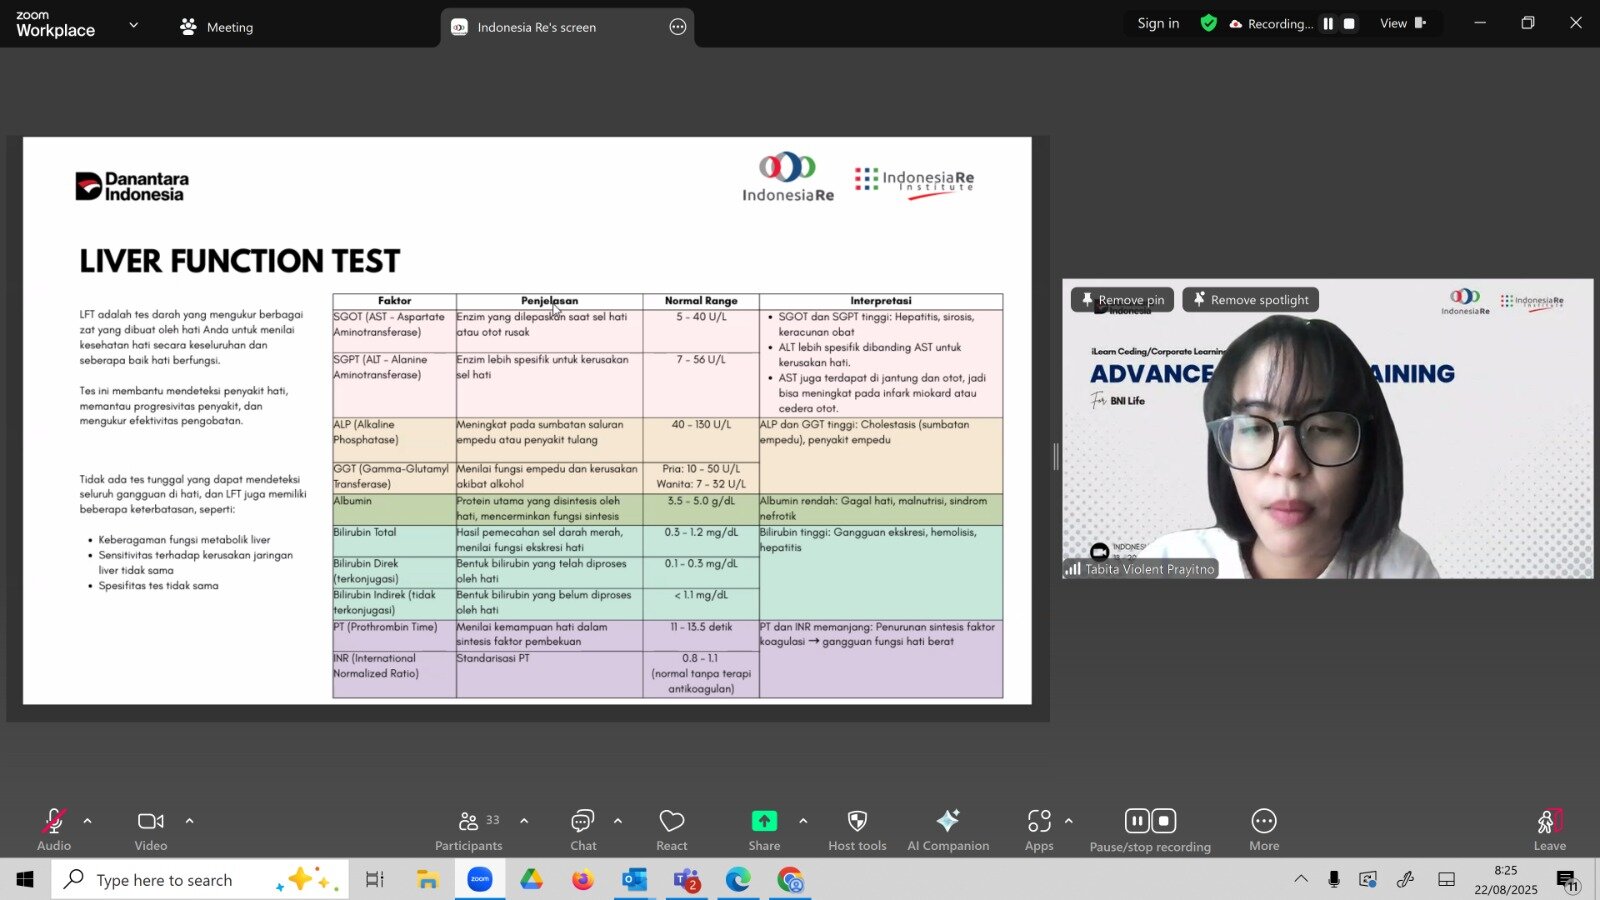This screenshot has height=900, width=1600.
Task: Select the Indonesia Re's screen tab
Action: (x=536, y=27)
